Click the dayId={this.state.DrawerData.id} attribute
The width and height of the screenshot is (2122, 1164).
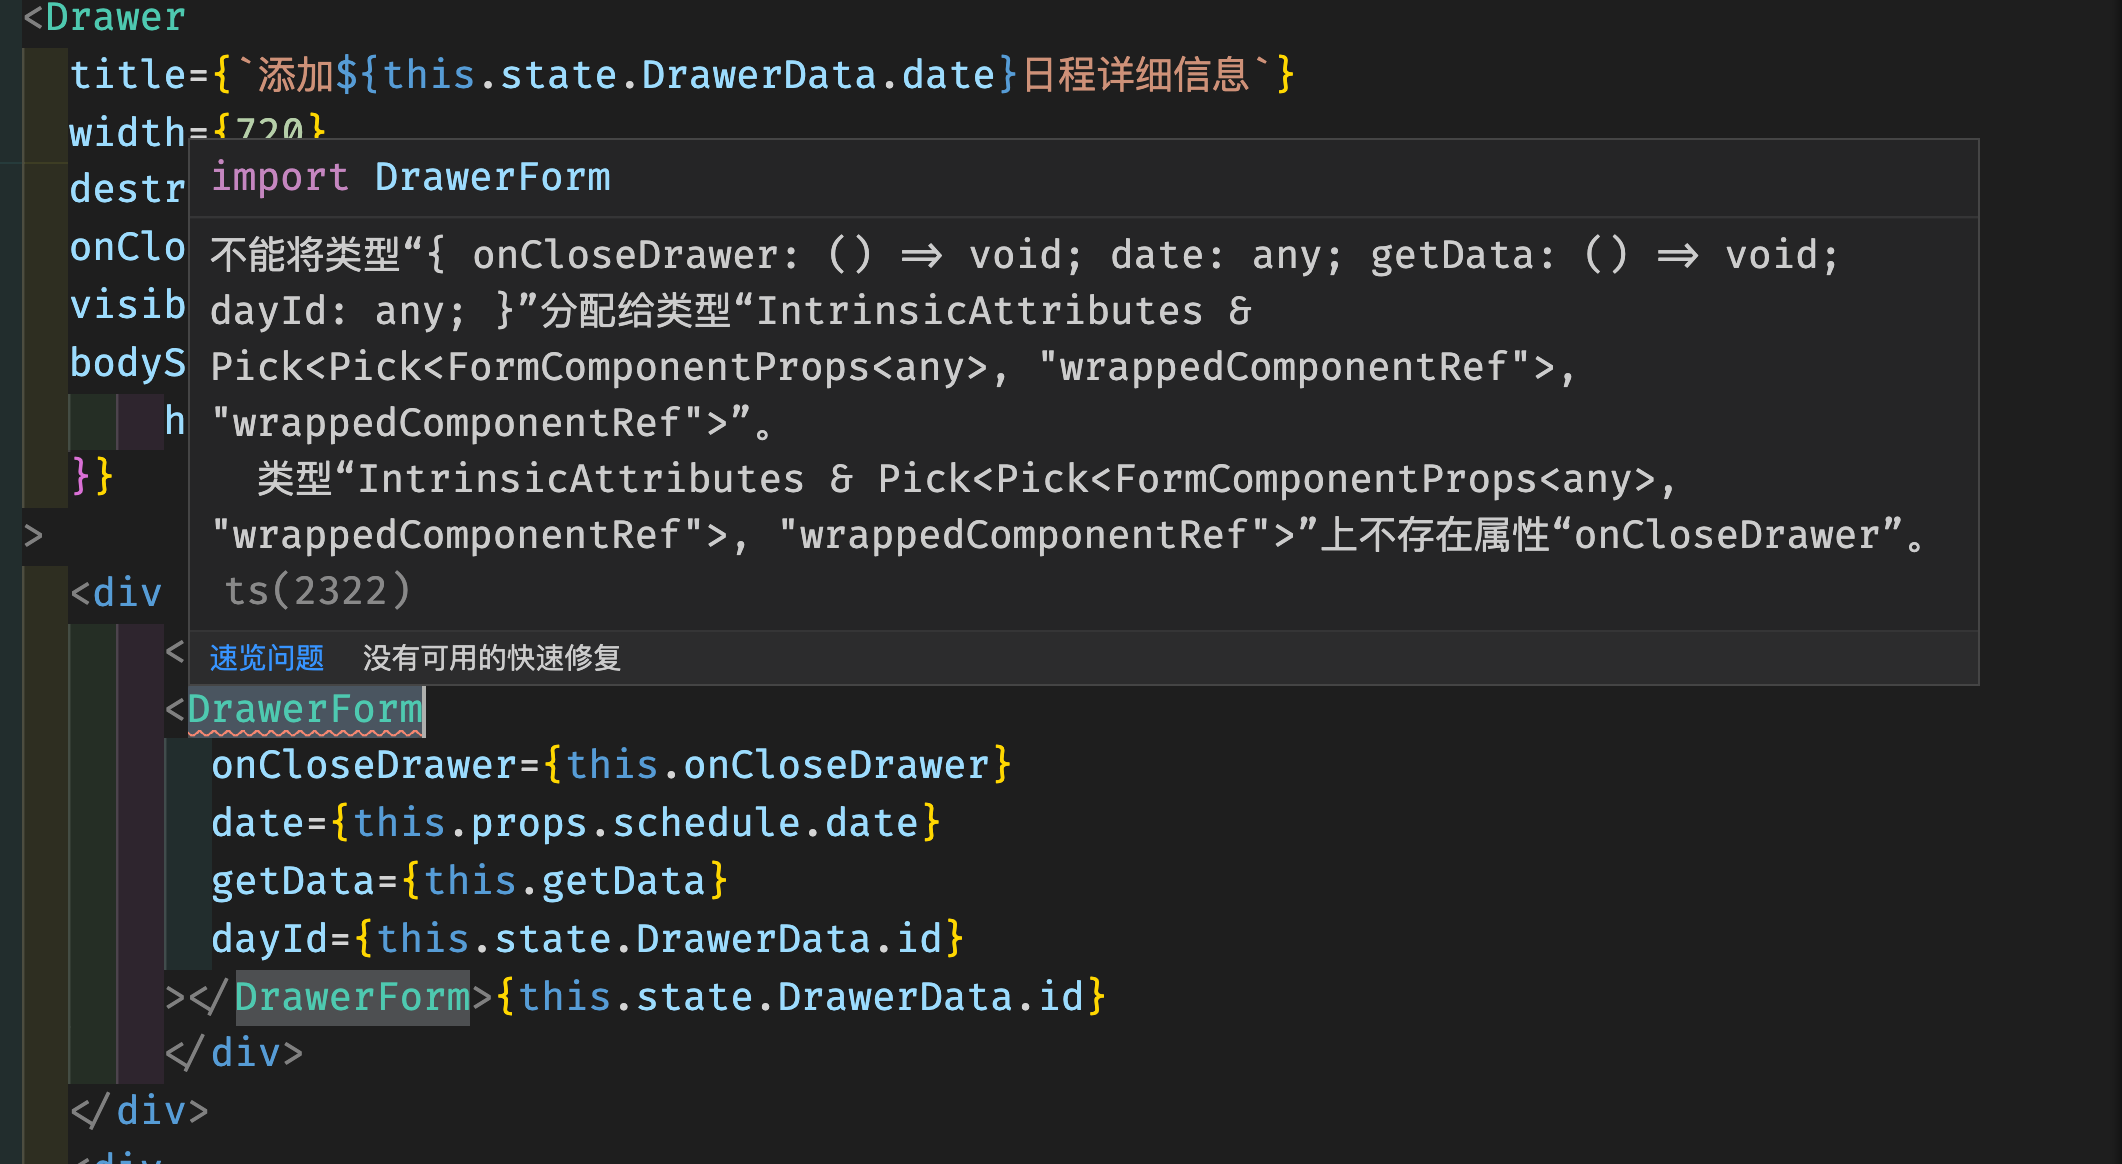click(x=587, y=939)
